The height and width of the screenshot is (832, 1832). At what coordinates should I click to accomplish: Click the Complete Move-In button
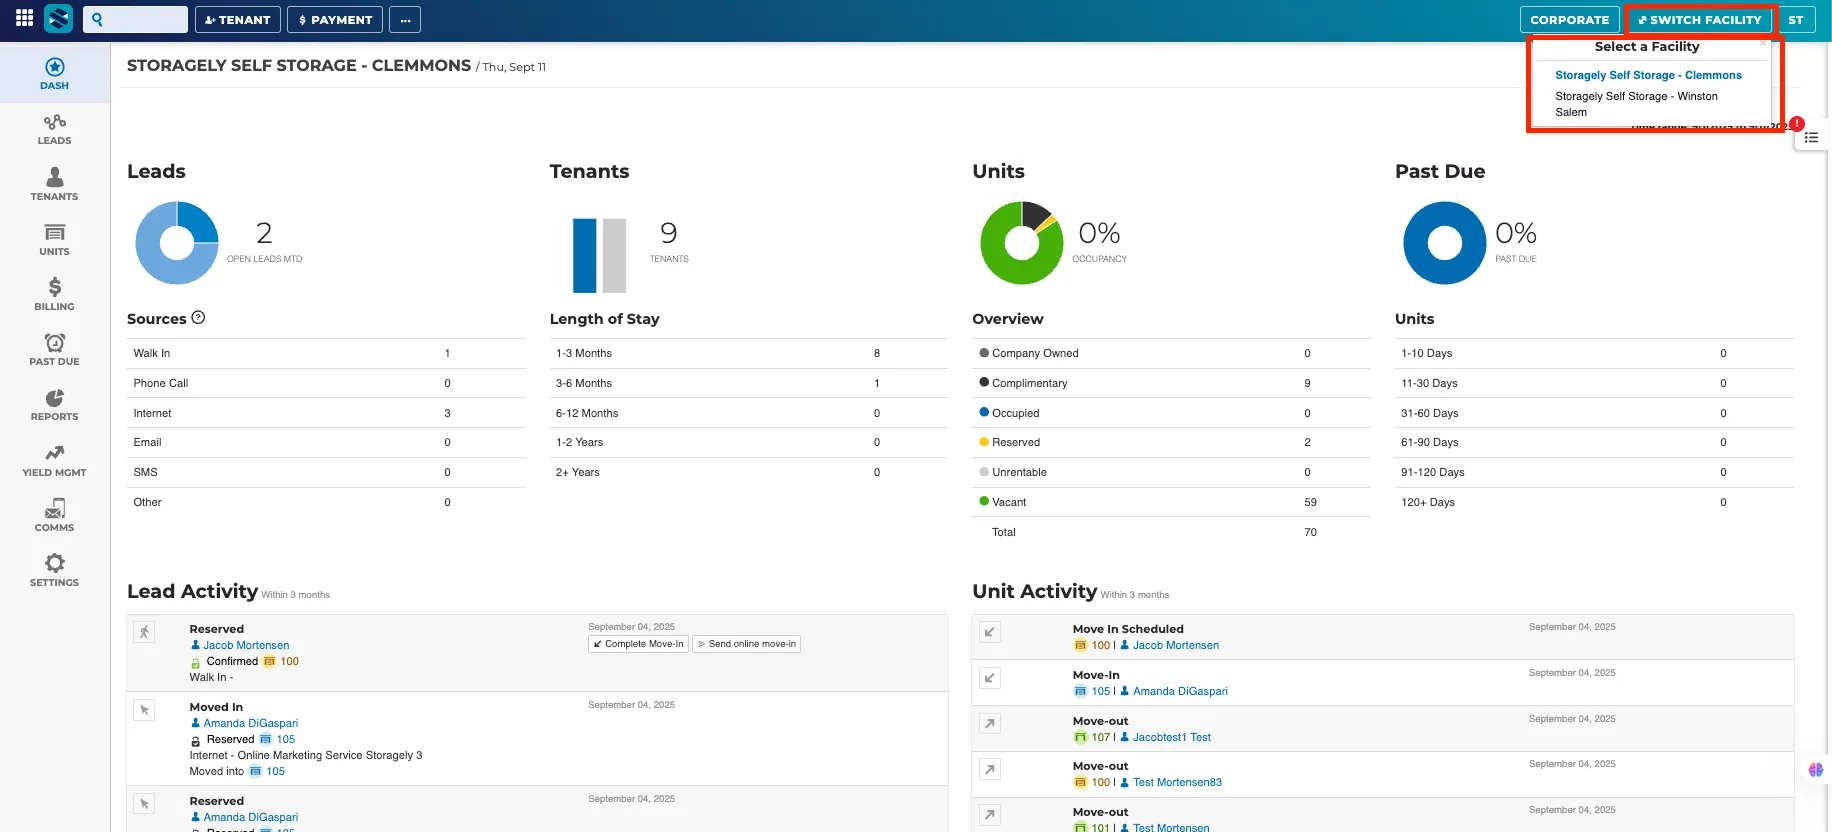[638, 644]
